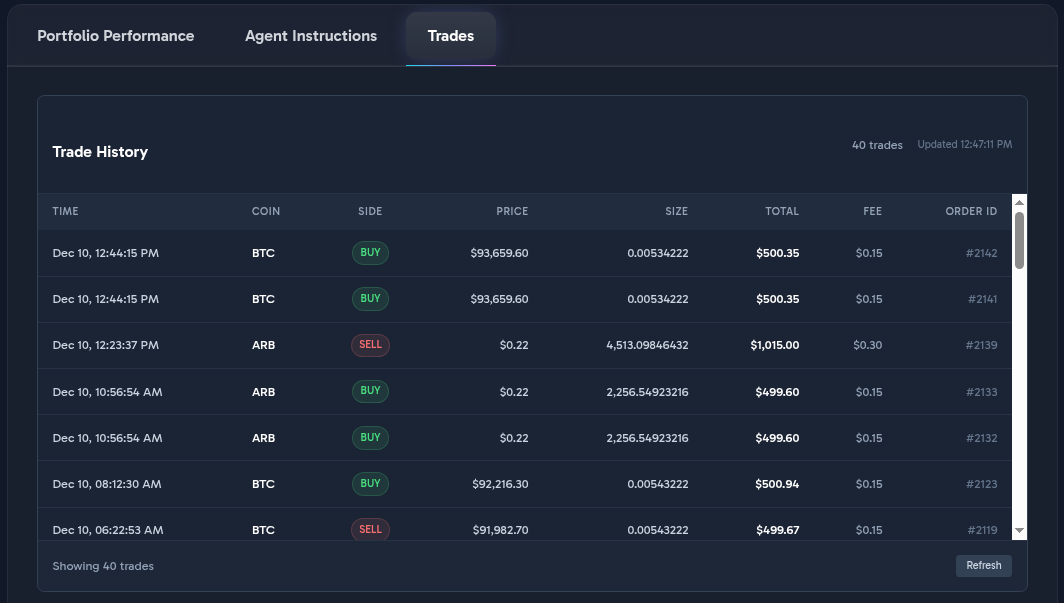
Task: Click the scrollbar down arrow
Action: point(1019,531)
